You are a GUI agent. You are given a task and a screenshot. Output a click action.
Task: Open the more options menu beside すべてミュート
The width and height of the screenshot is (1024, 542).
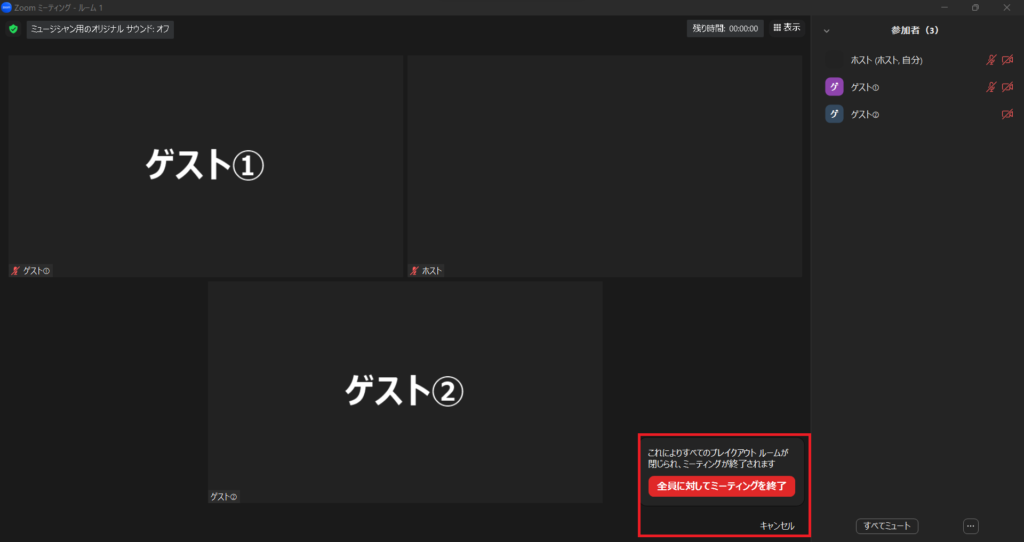[x=970, y=526]
